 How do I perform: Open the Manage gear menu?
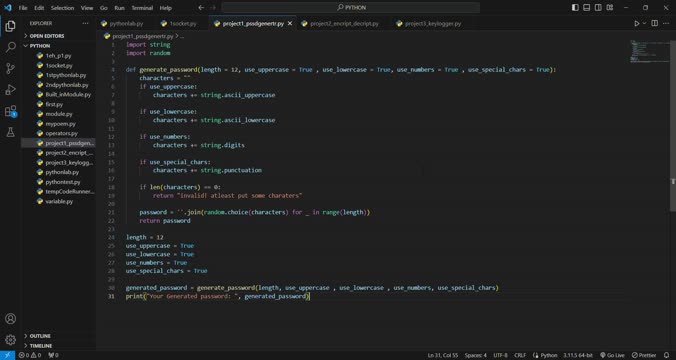[10, 340]
